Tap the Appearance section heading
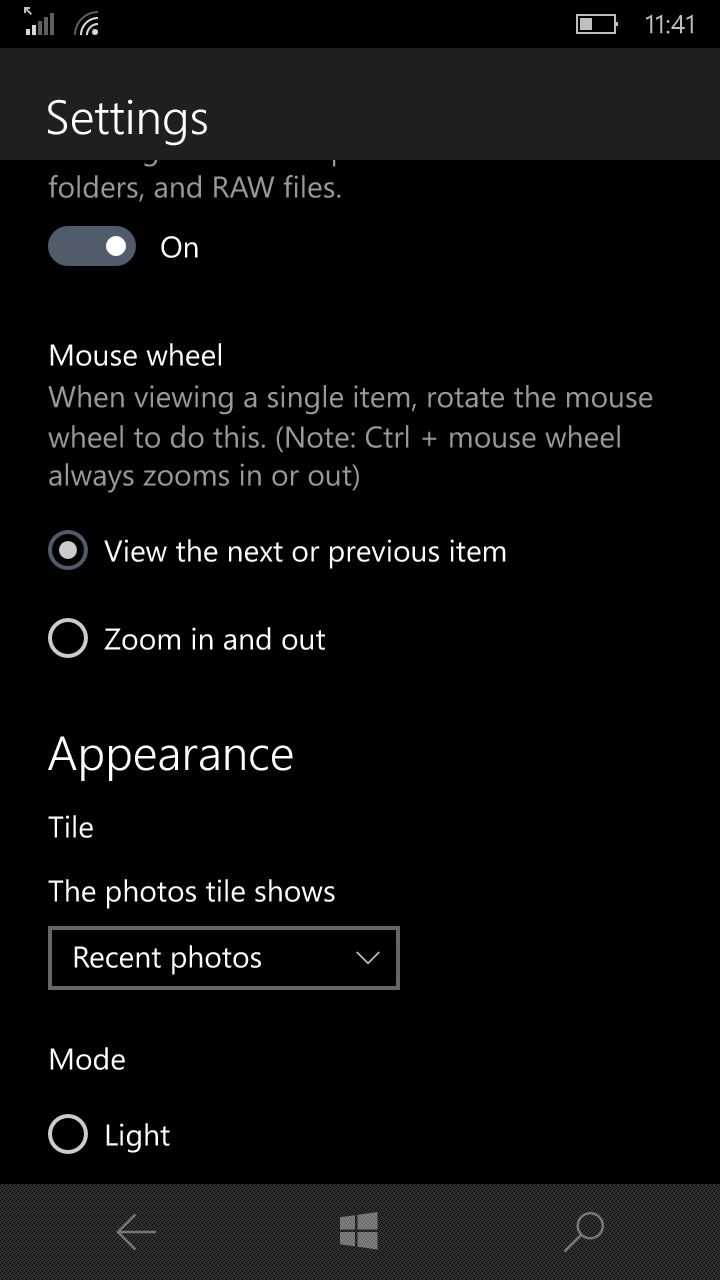 click(171, 754)
